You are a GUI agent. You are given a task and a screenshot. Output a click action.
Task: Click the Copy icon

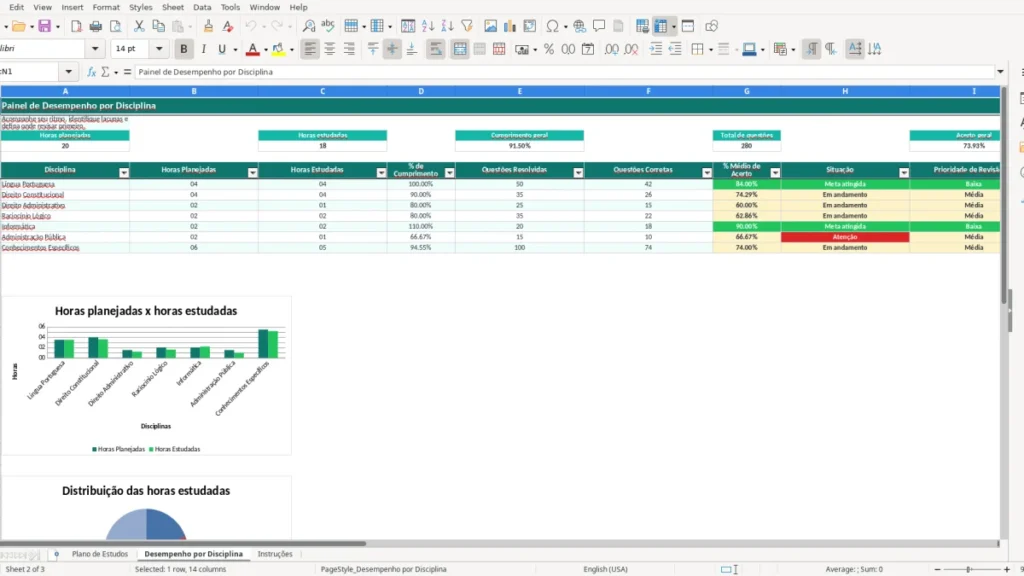(158, 26)
